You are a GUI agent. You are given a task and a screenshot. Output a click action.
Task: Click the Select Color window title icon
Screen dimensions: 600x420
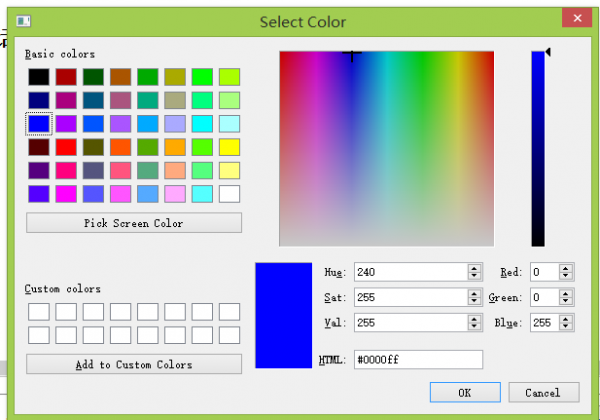[23, 21]
